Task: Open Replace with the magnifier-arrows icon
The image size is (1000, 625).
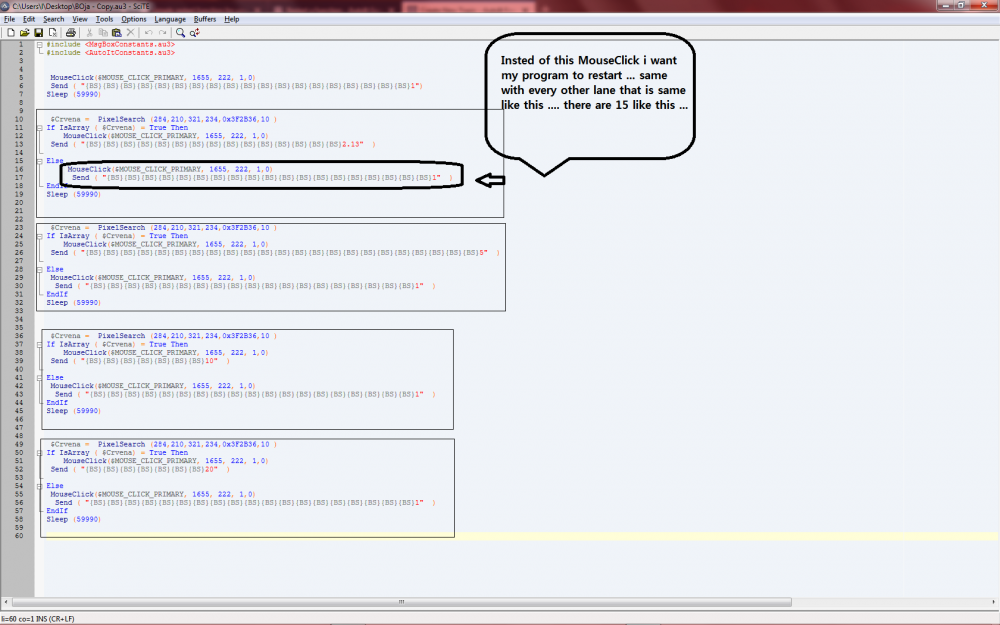Action: 195,33
